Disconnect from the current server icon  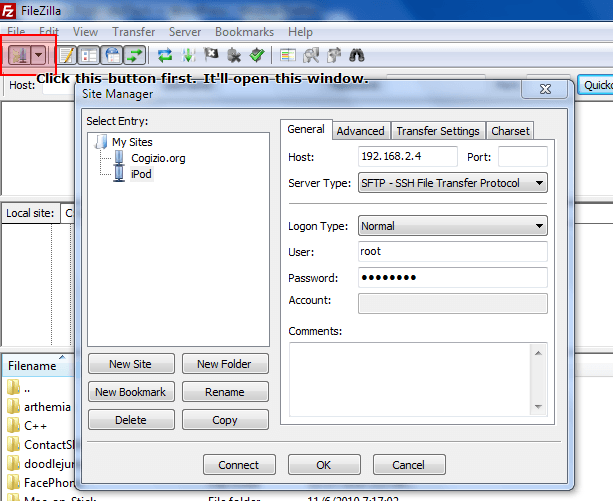point(234,55)
